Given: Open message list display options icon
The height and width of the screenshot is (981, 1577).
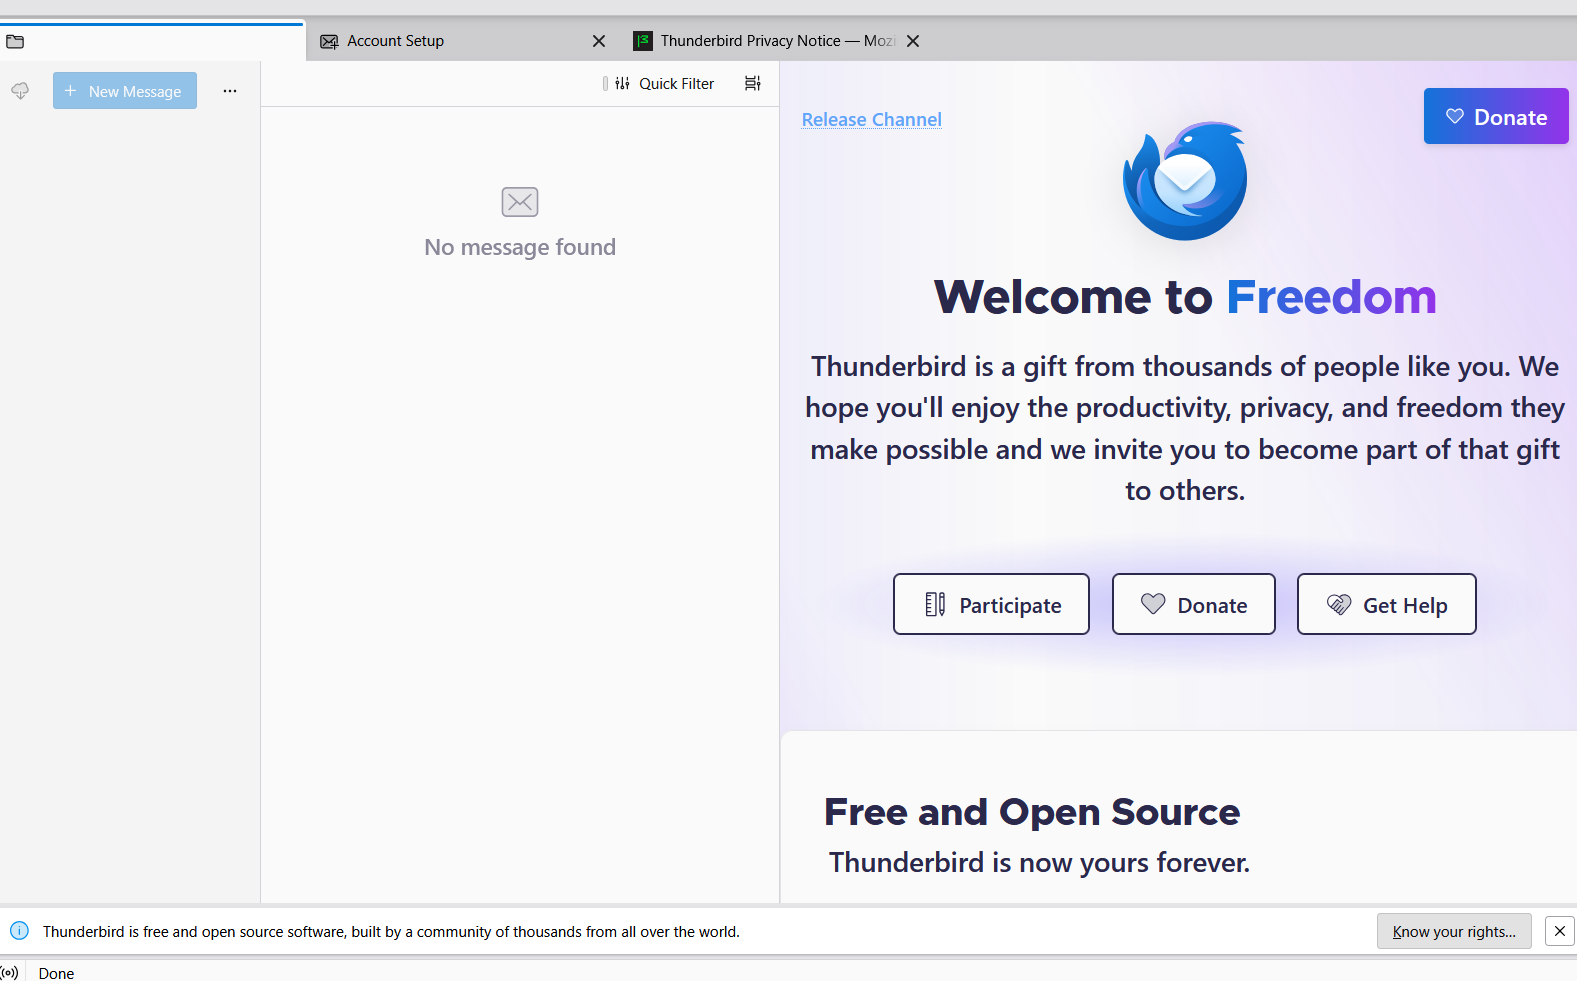Looking at the screenshot, I should click(753, 84).
